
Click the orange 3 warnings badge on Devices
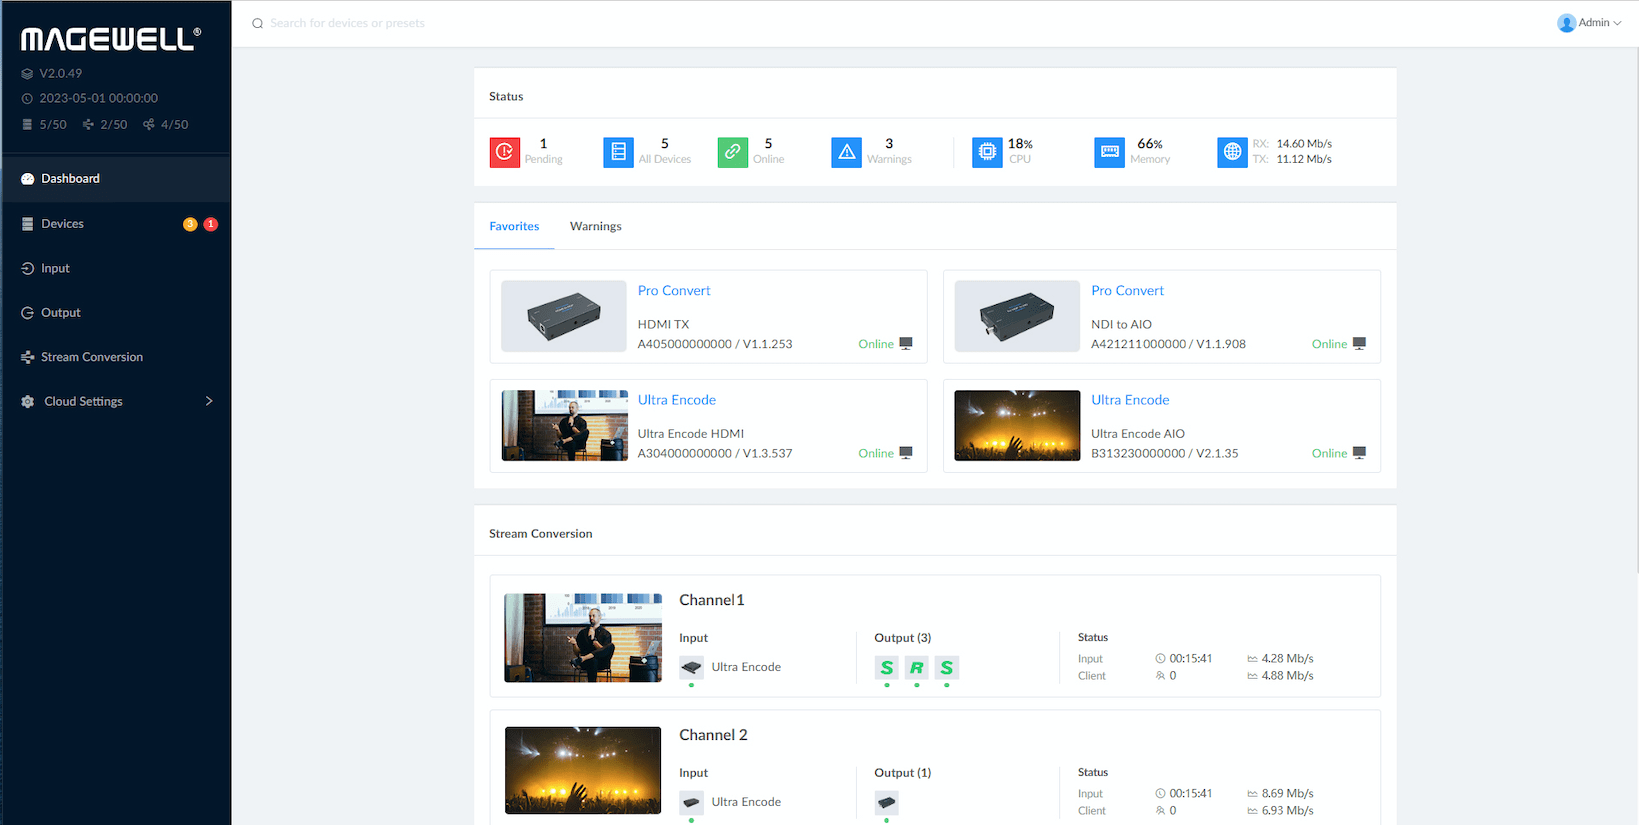coord(190,224)
